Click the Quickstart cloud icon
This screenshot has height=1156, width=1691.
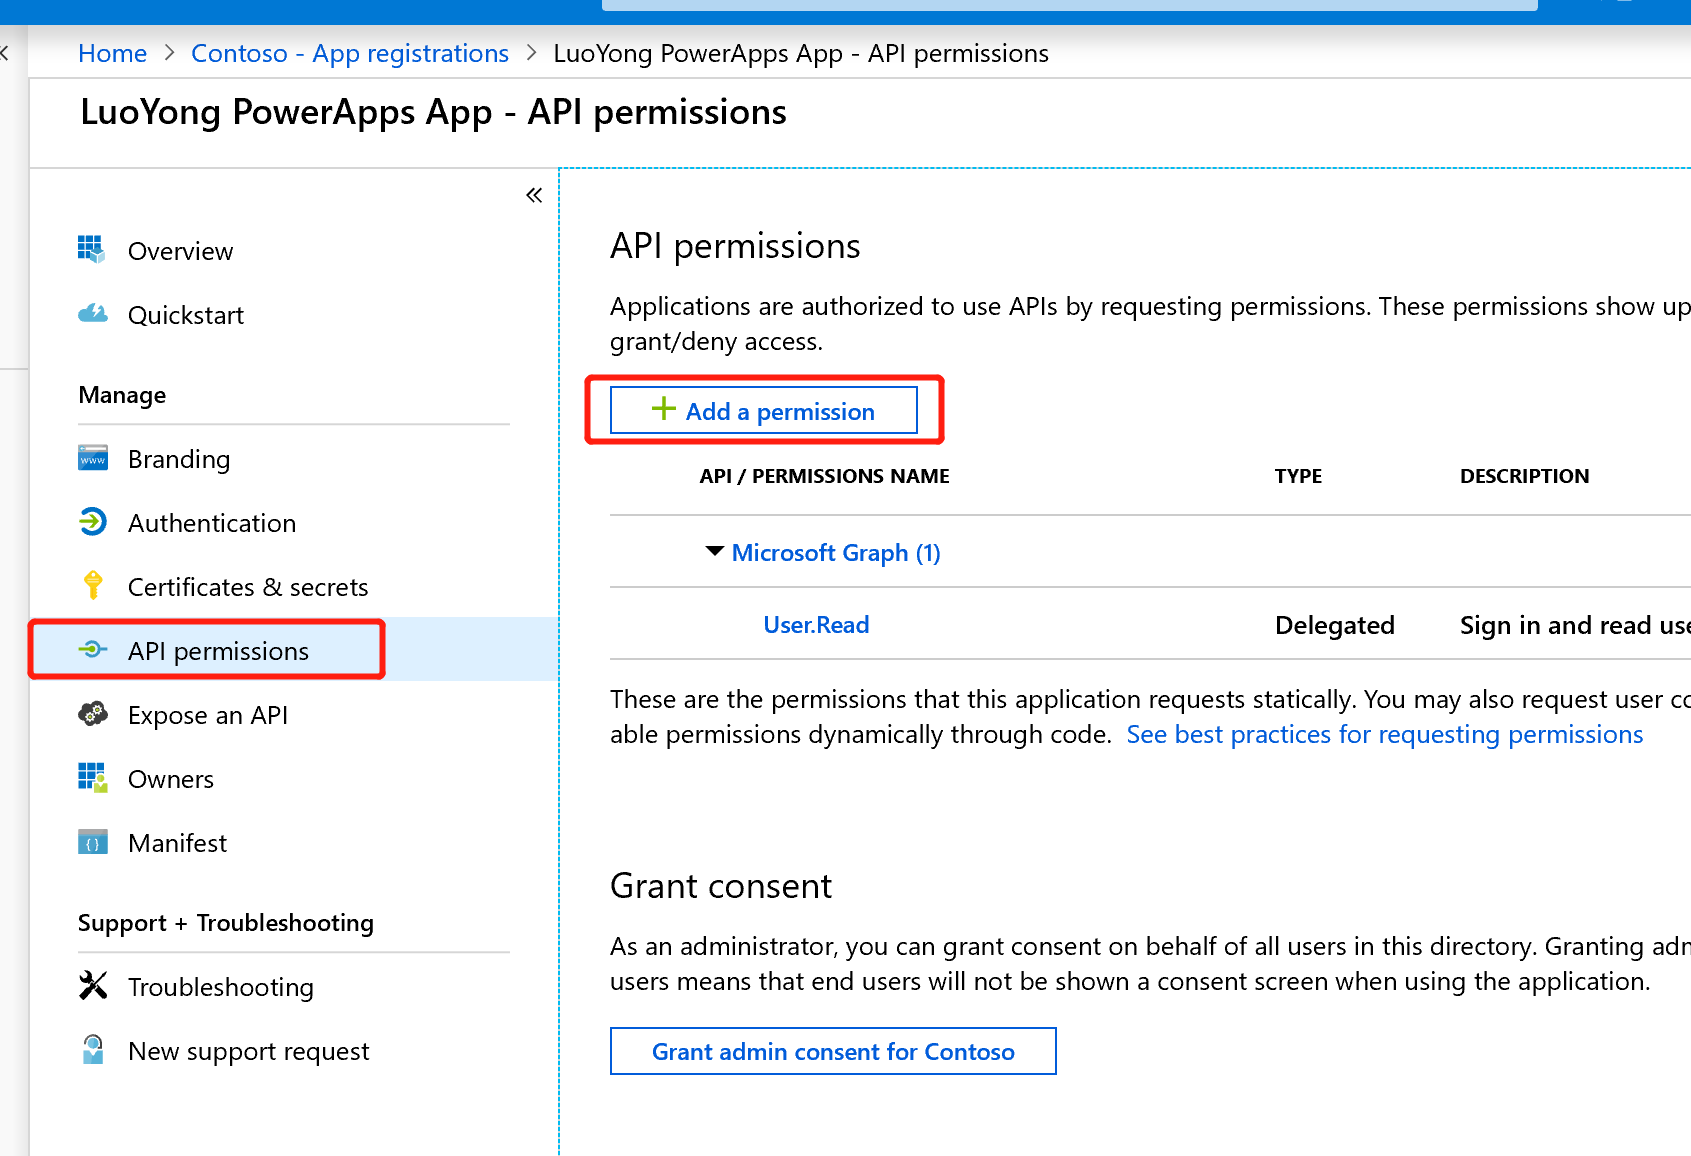coord(92,314)
